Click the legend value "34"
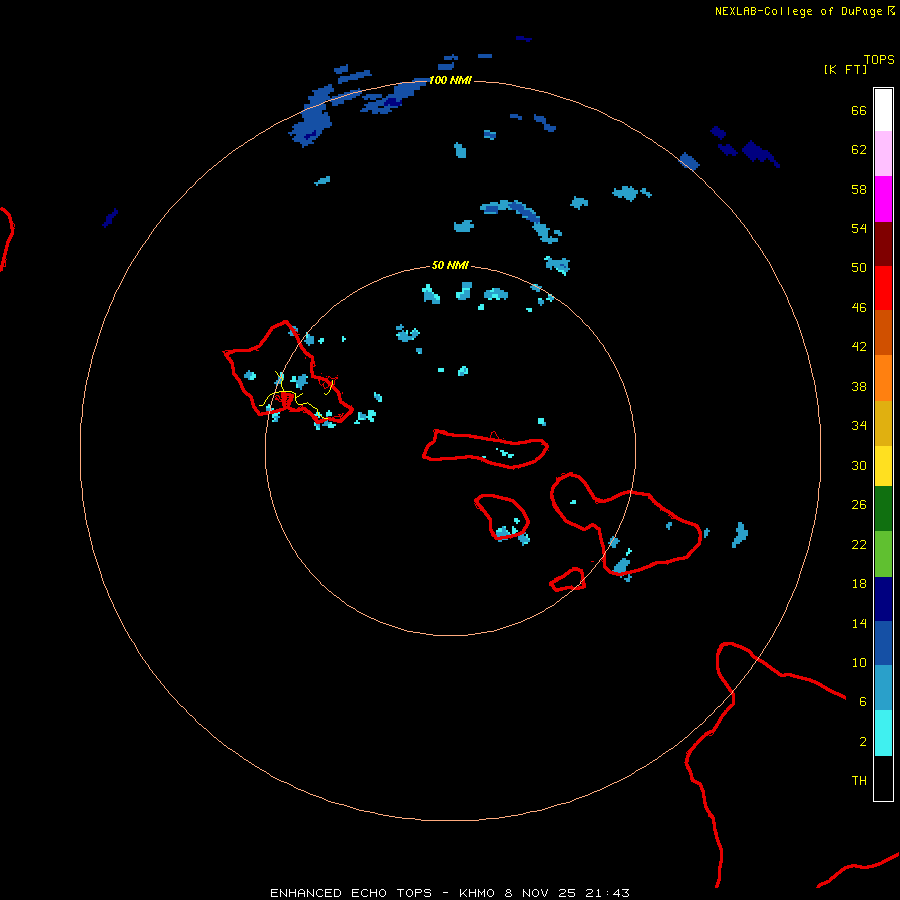 (x=859, y=425)
